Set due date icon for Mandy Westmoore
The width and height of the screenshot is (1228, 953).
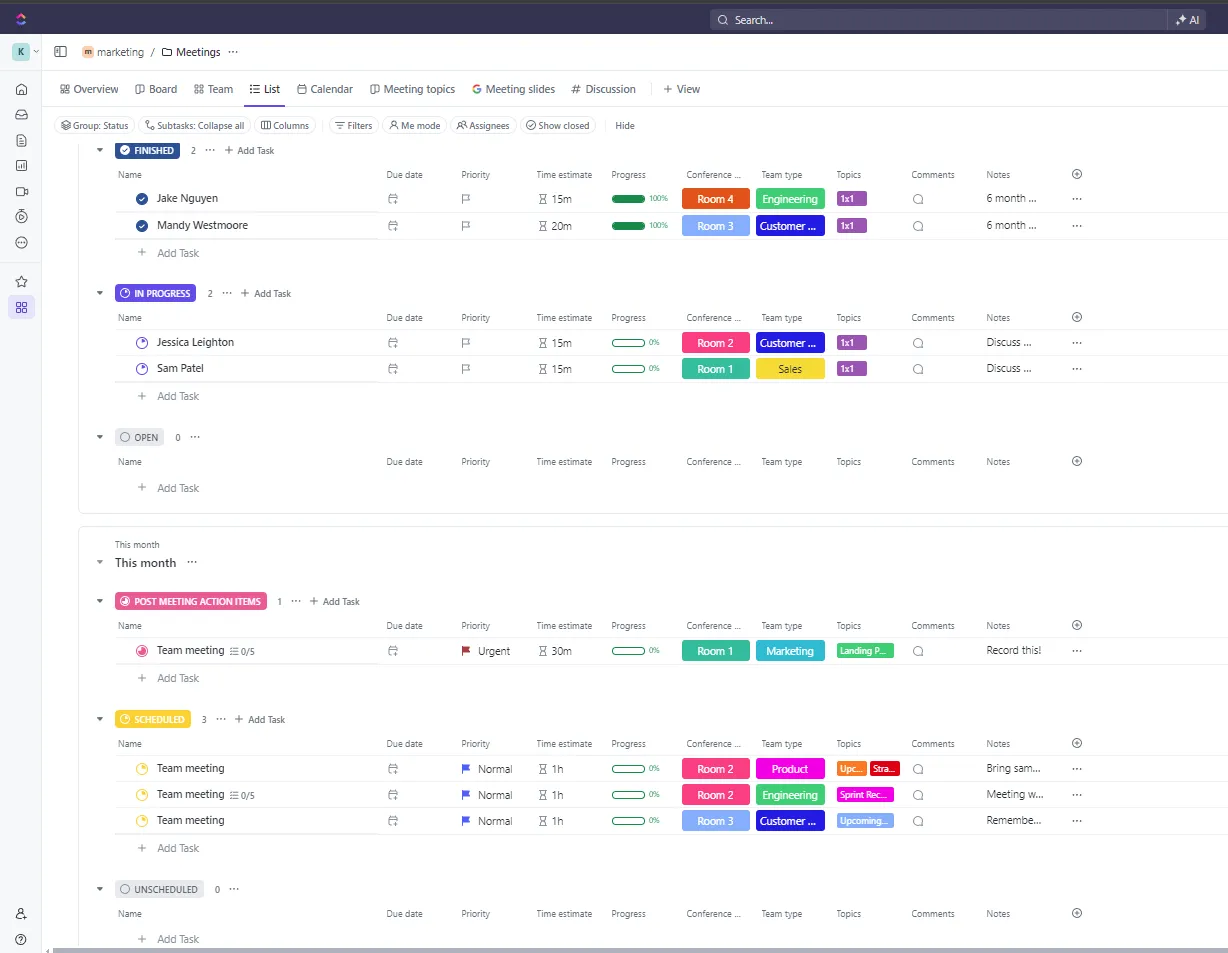pos(393,226)
